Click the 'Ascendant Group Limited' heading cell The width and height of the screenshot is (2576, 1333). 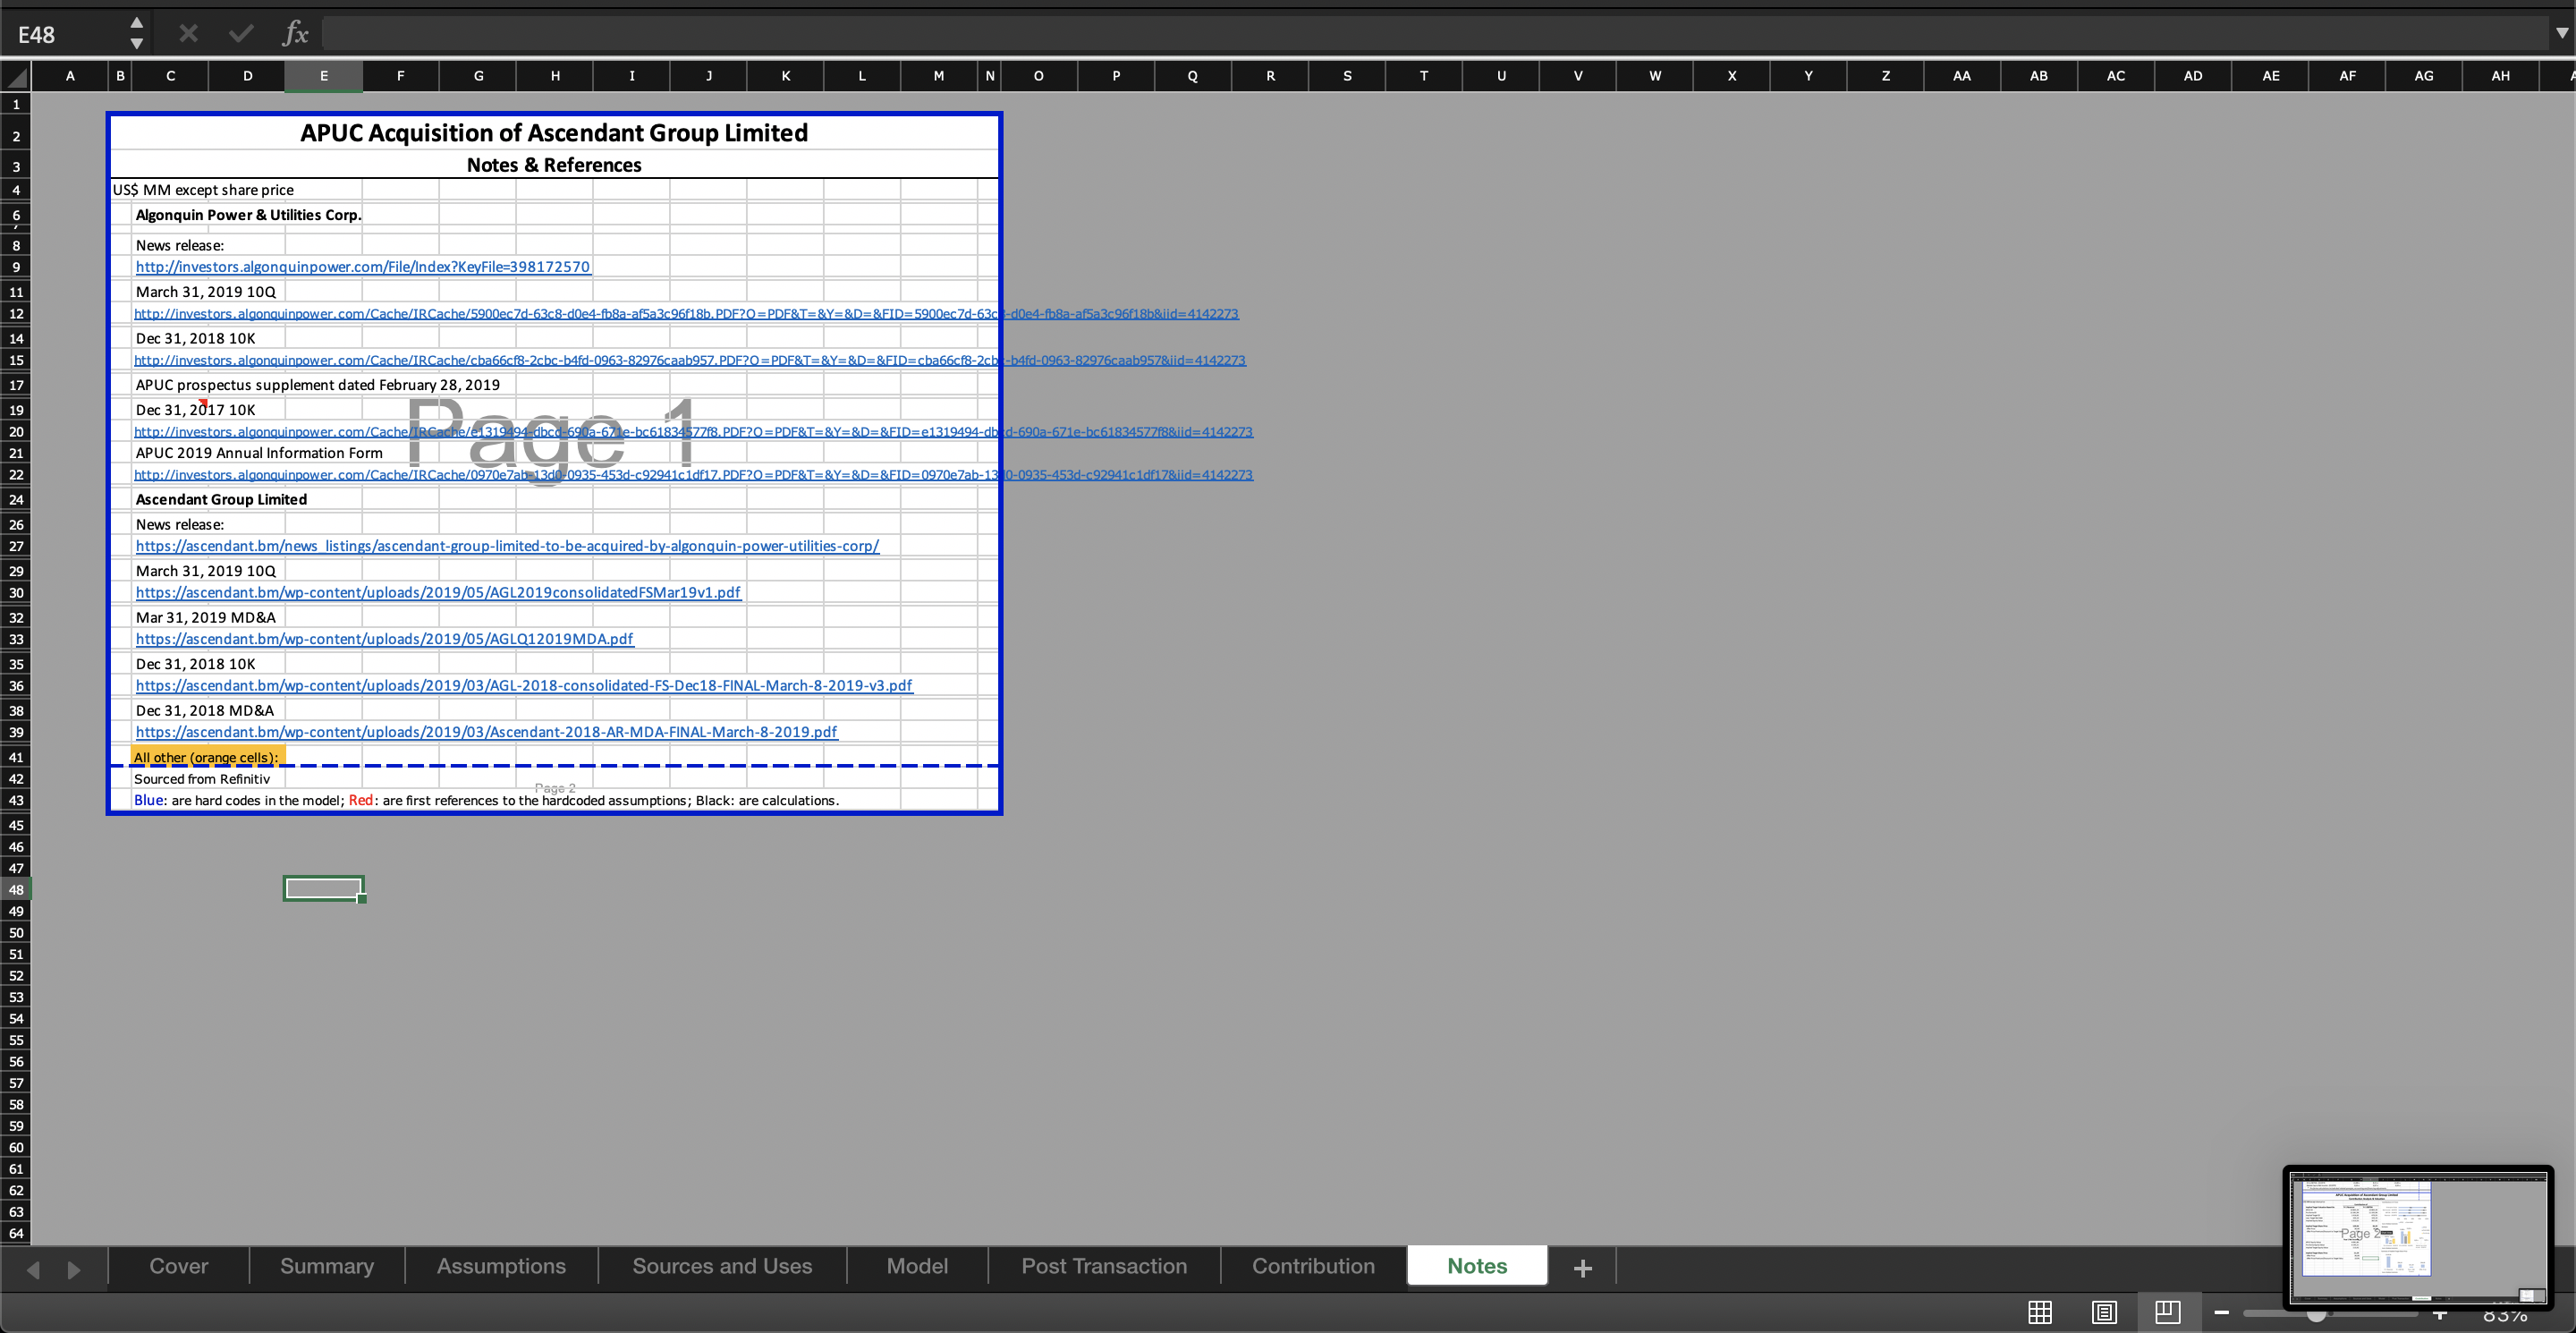pyautogui.click(x=221, y=500)
